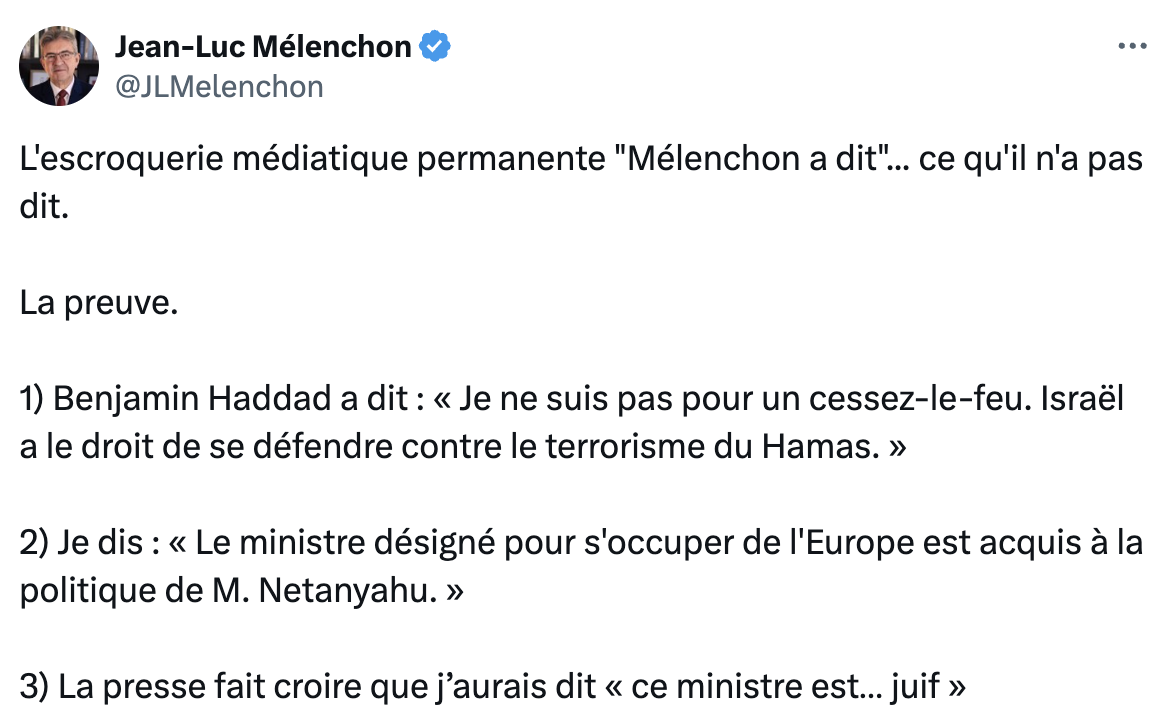Open Jean-Luc Mélenchon's profile avatar
Screen dimensions: 1170x720
point(59,66)
